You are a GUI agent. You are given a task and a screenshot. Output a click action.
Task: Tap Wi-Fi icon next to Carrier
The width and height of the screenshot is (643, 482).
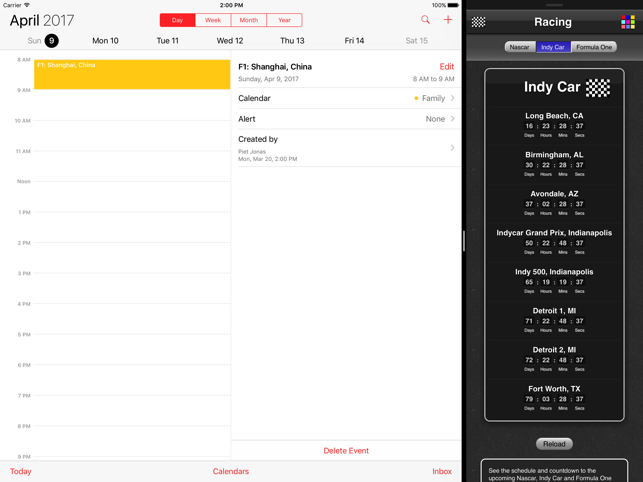point(27,5)
